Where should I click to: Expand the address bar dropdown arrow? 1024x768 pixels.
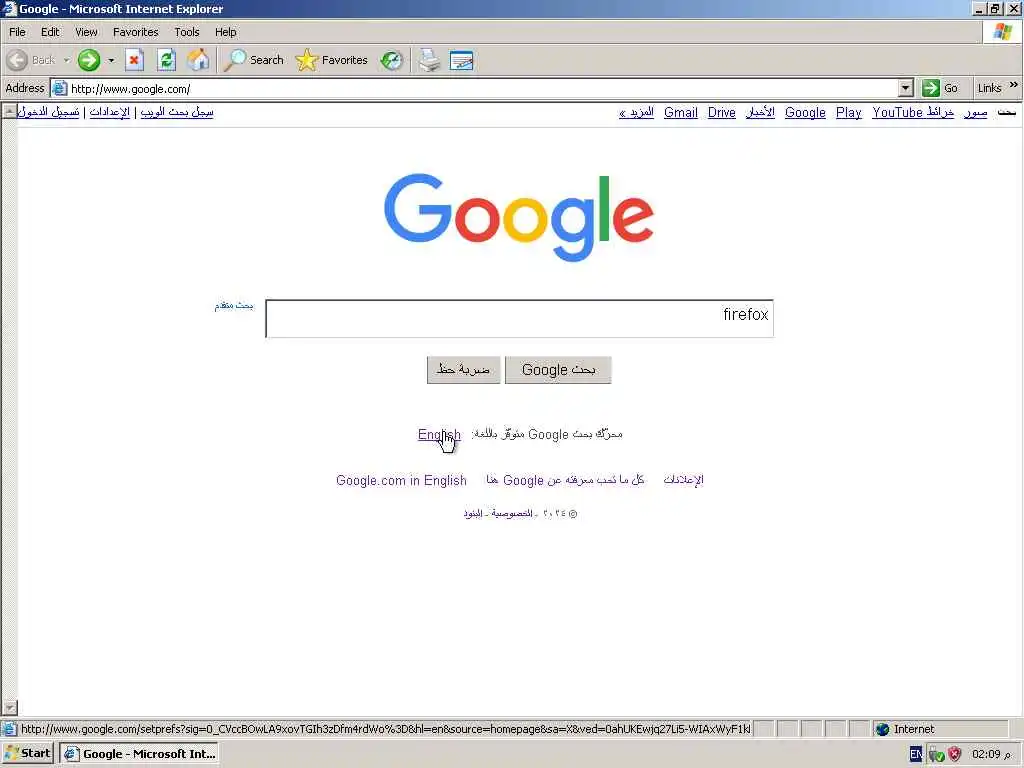[x=905, y=88]
